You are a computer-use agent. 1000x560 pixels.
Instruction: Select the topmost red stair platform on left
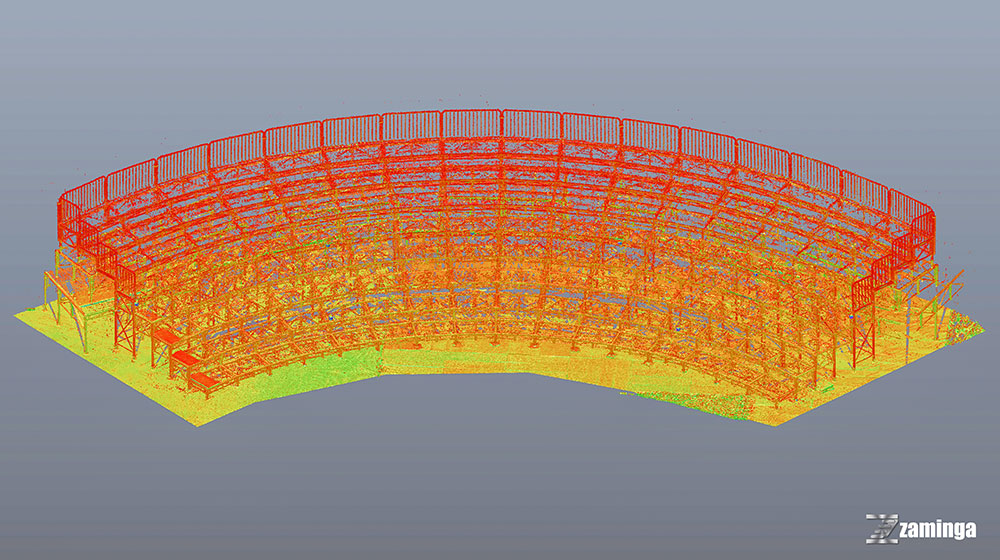[x=164, y=337]
